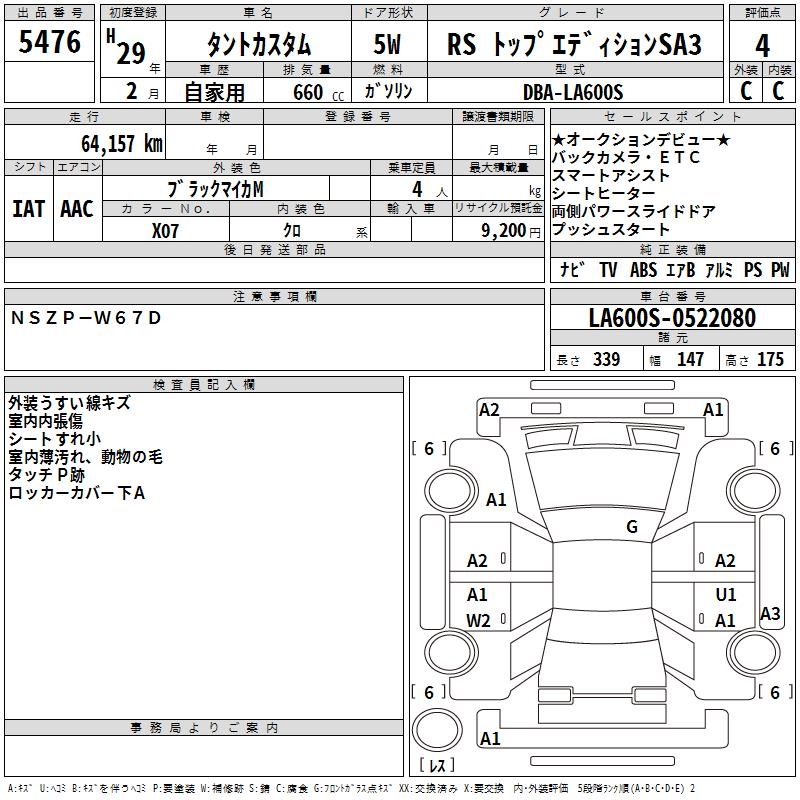Select the ロッカーカバー下A inspector note

coord(78,493)
